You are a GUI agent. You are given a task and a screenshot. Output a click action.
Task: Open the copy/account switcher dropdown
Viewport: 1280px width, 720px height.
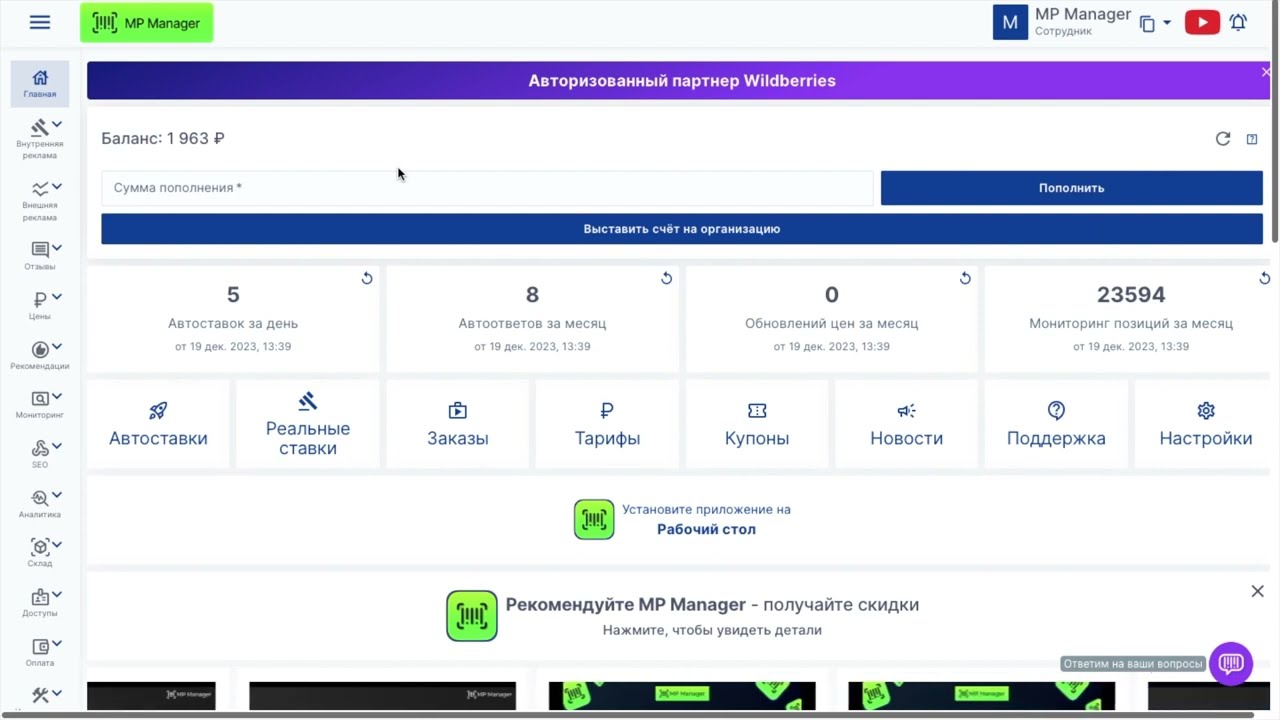pos(1155,23)
